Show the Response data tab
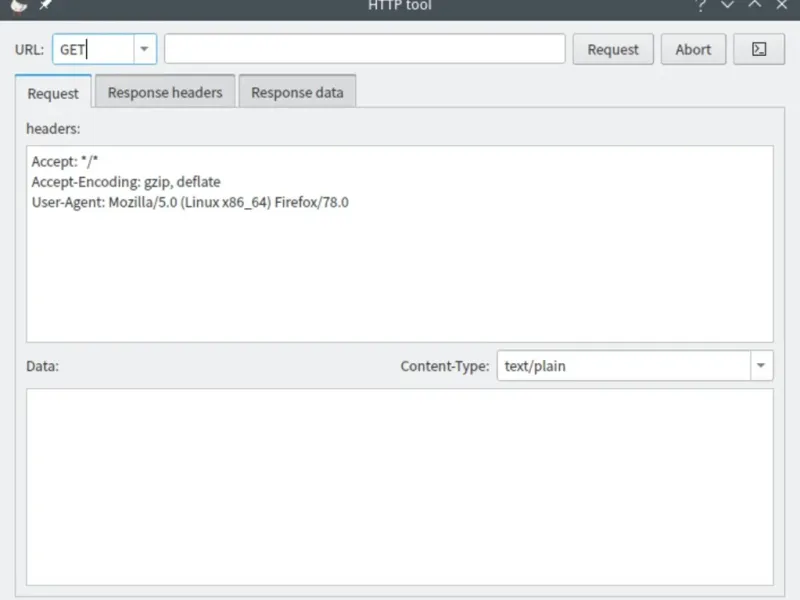Viewport: 800px width, 600px height. pos(297,92)
